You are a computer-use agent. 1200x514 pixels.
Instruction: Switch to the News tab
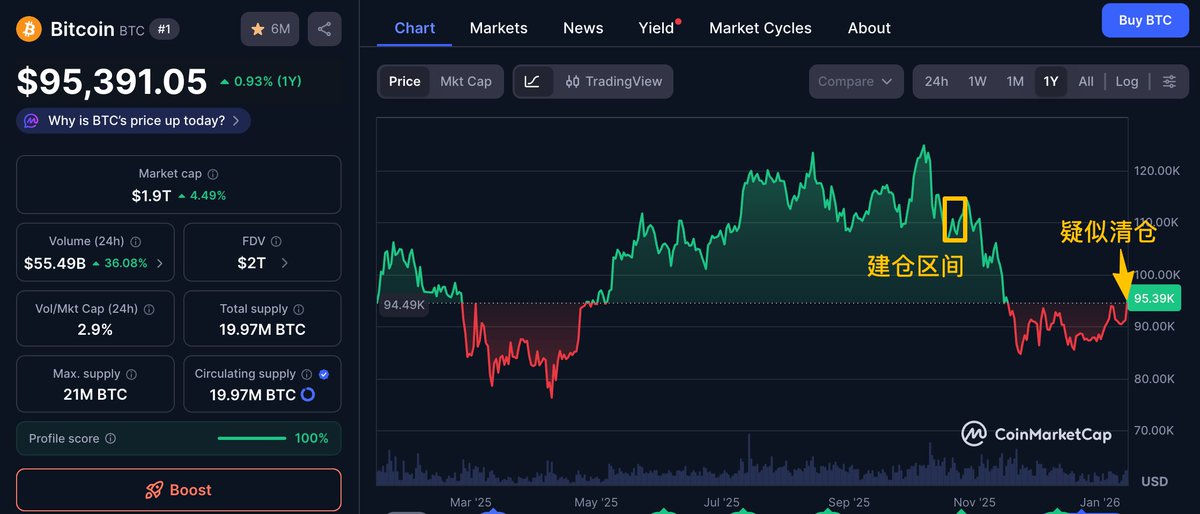pyautogui.click(x=583, y=28)
